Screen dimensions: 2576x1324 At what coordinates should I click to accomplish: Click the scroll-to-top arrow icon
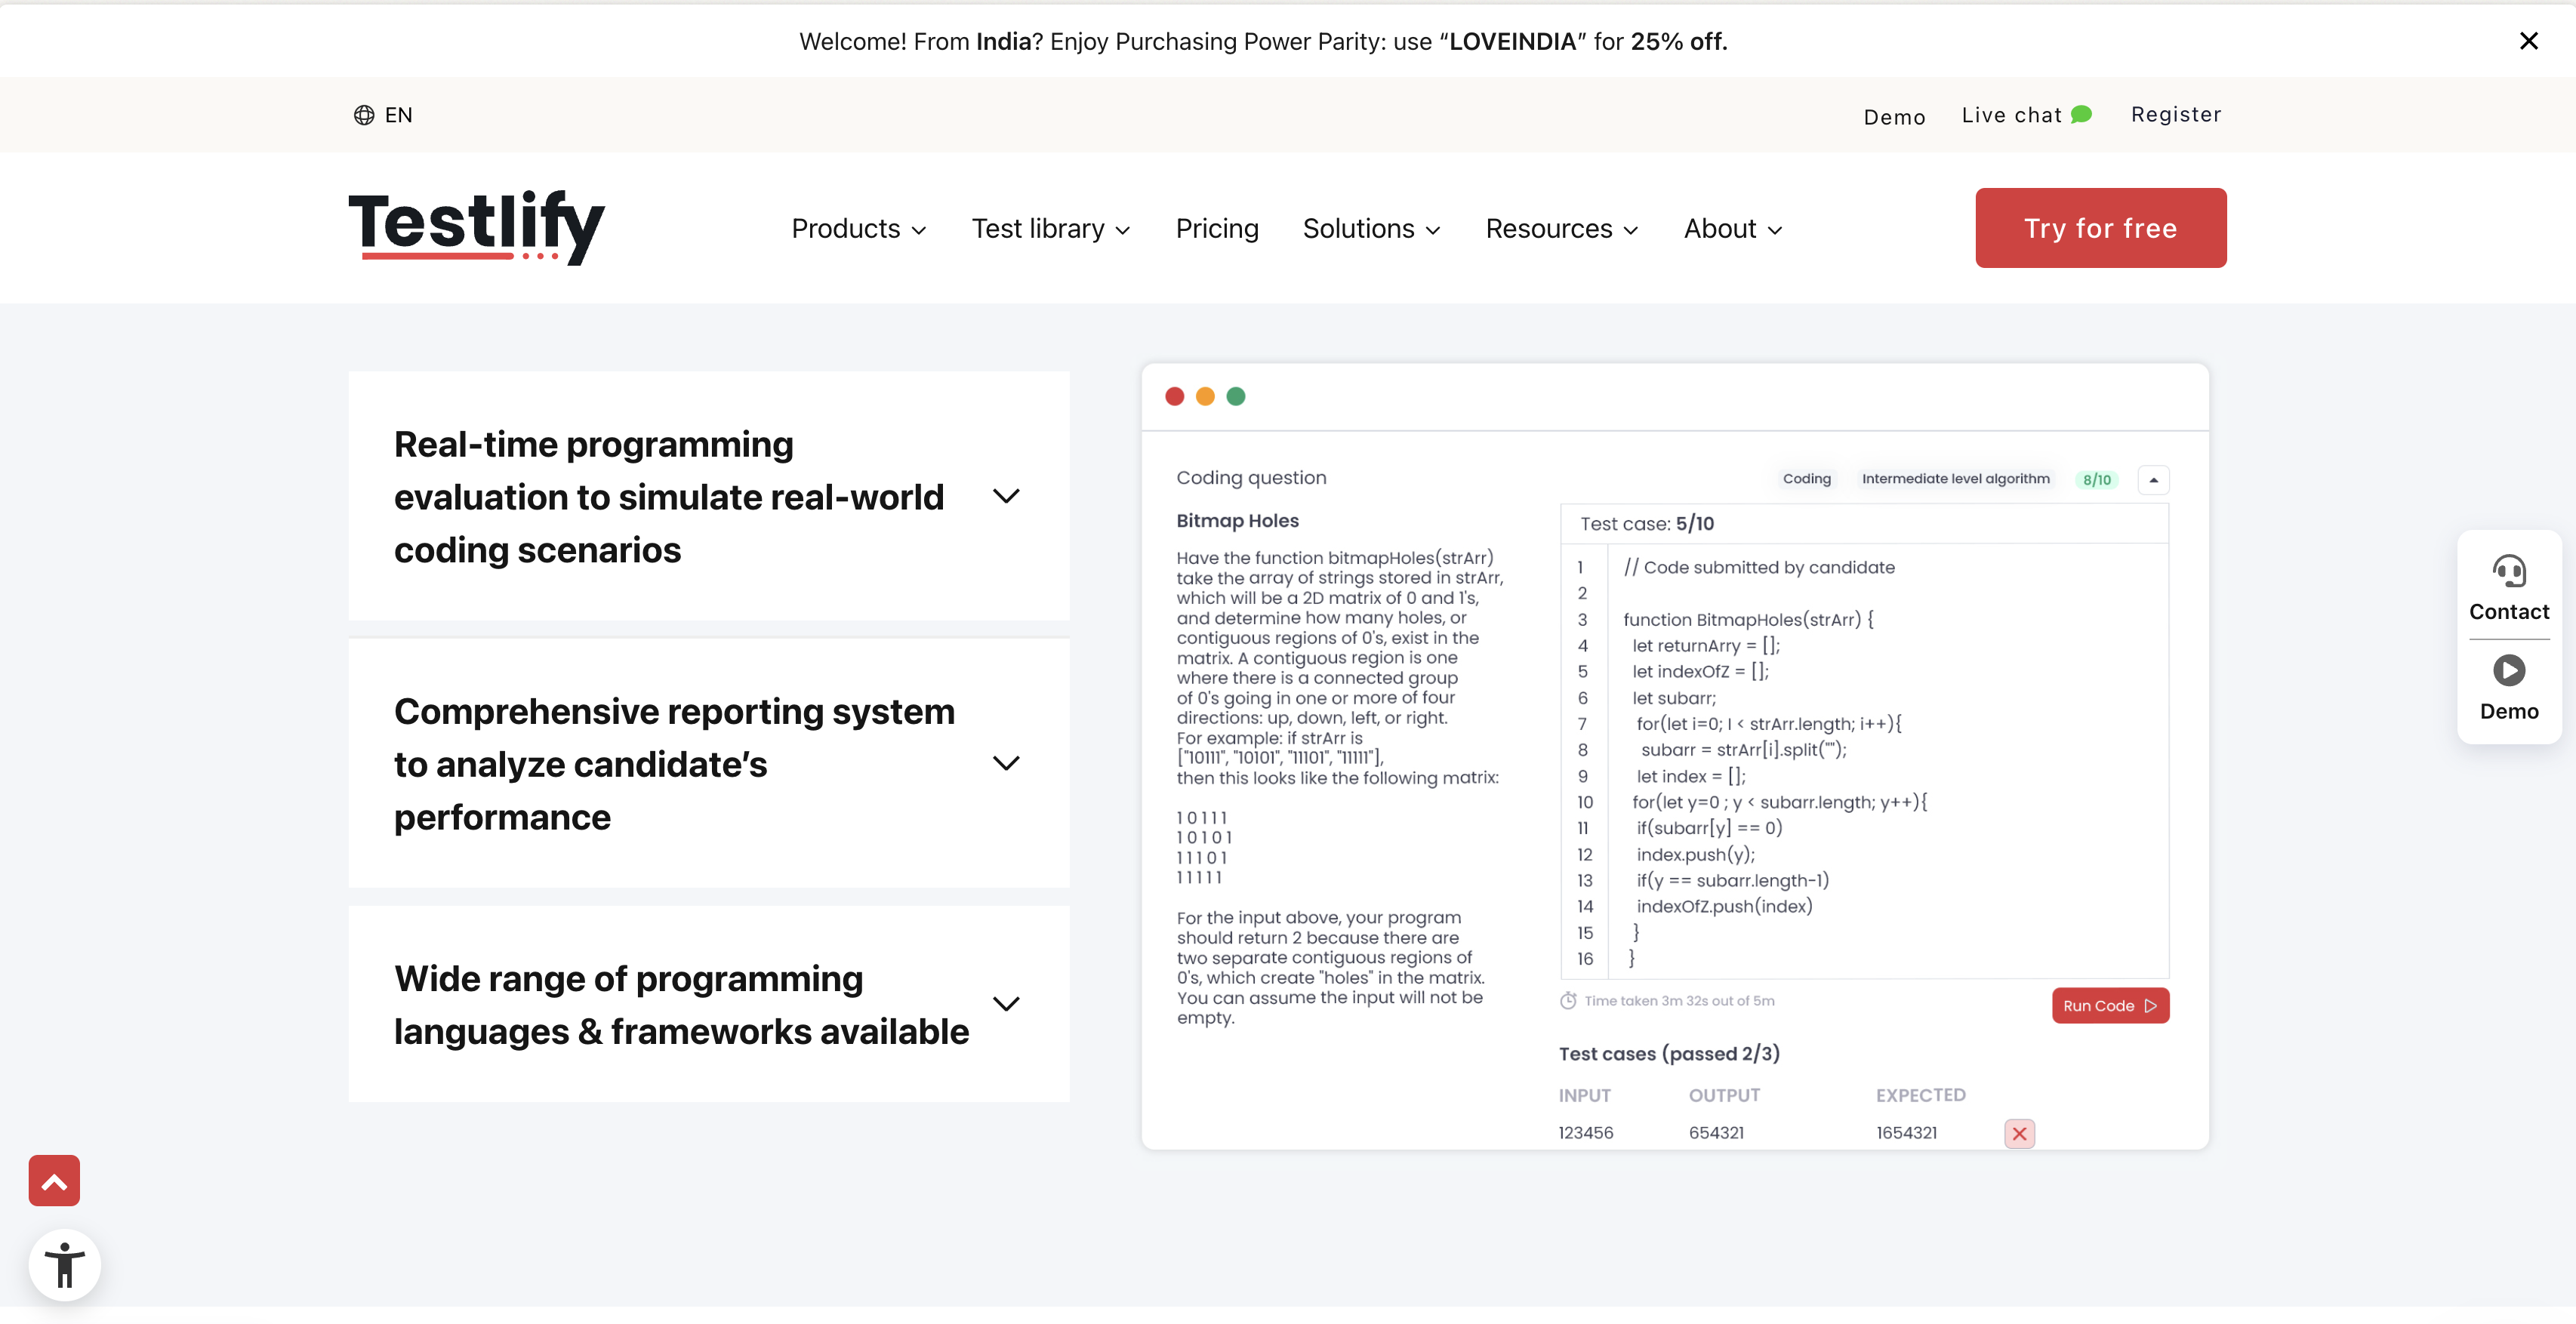[x=54, y=1181]
